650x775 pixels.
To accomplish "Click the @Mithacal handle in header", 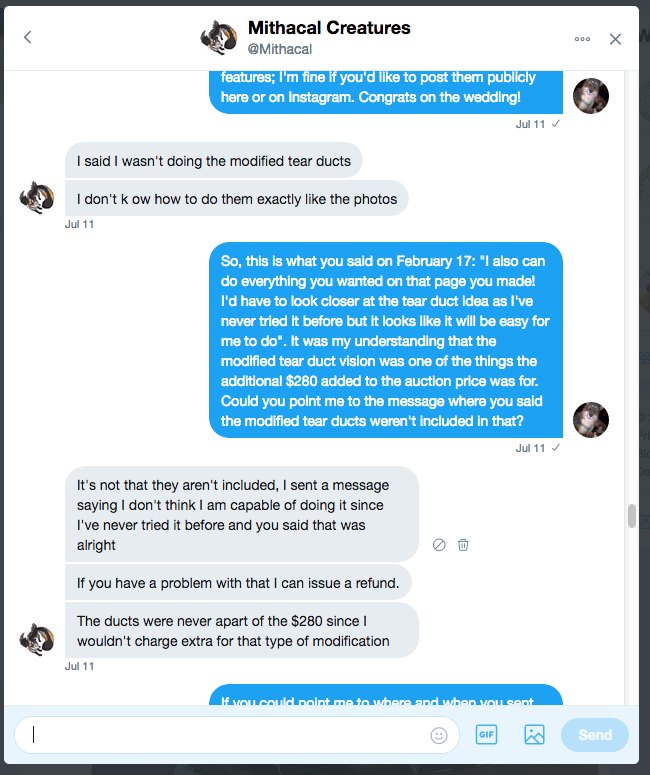I will point(280,49).
